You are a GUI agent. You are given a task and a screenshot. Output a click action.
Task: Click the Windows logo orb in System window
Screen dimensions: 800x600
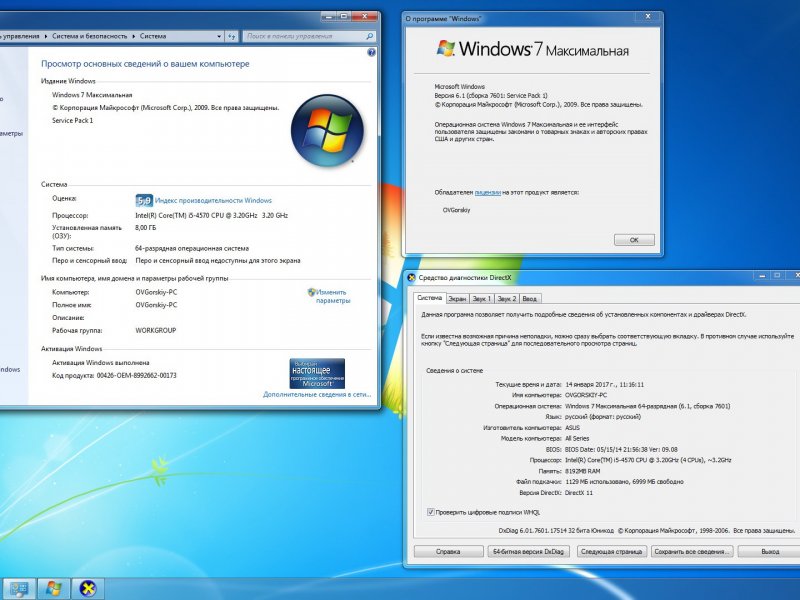click(x=327, y=130)
